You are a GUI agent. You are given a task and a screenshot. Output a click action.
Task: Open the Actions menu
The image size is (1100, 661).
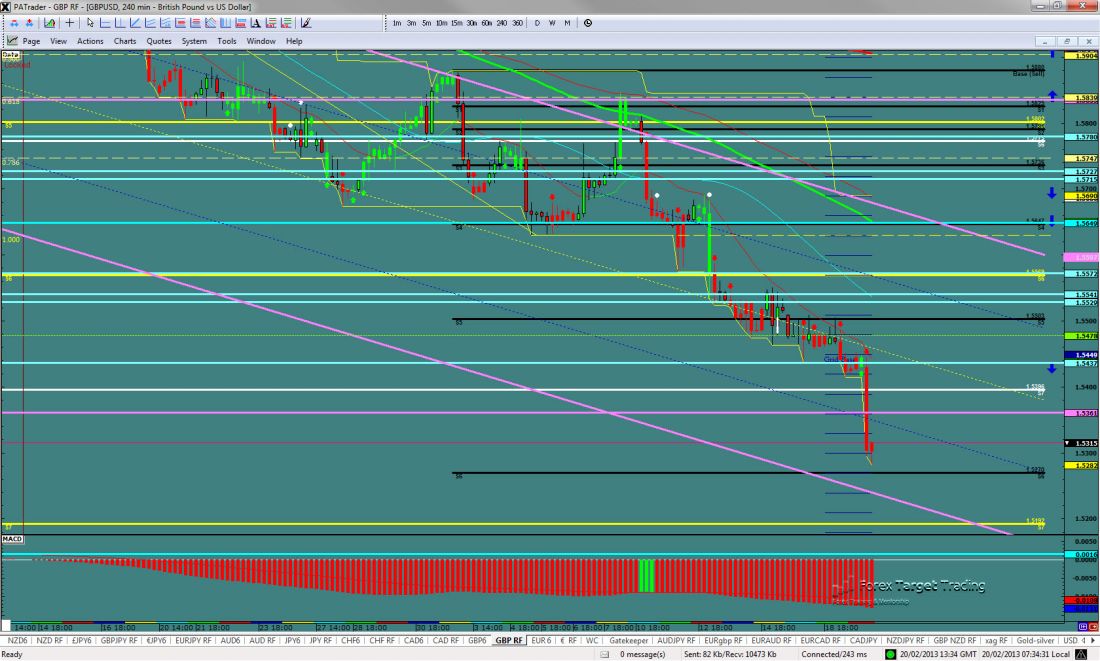coord(90,41)
